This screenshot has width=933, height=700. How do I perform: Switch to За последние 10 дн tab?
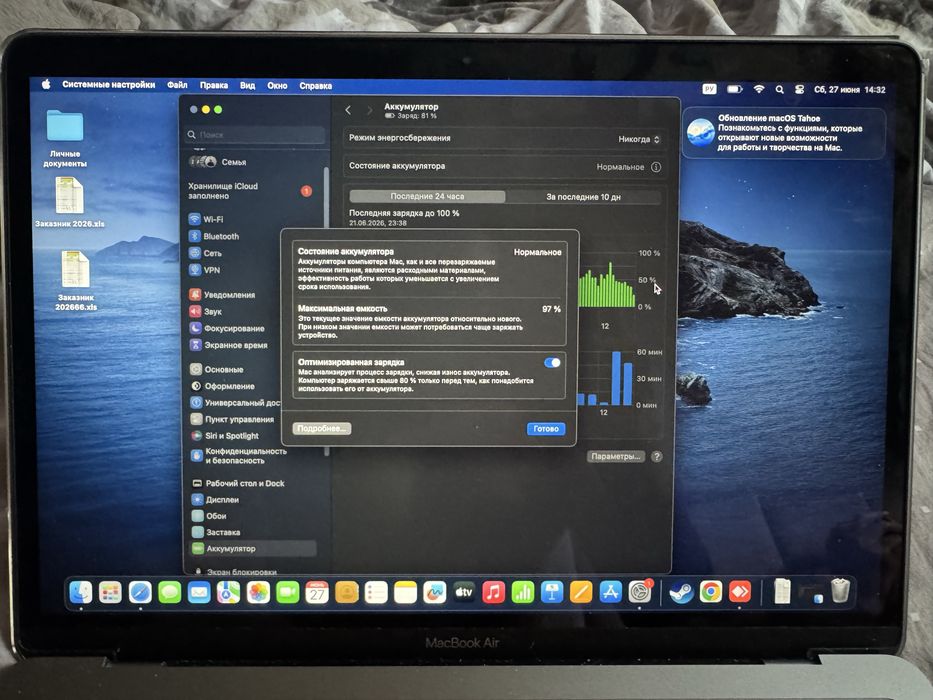pos(583,196)
